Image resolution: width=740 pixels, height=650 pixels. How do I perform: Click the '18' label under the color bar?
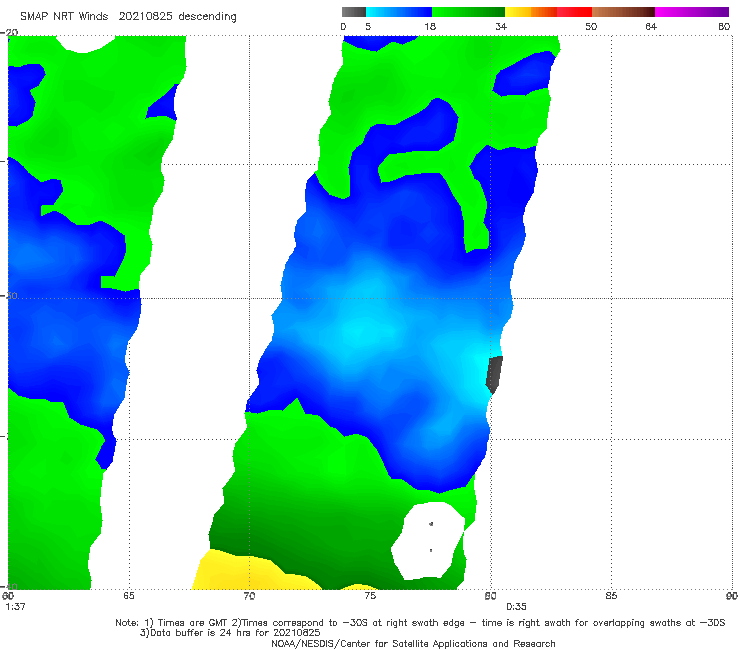tap(430, 27)
